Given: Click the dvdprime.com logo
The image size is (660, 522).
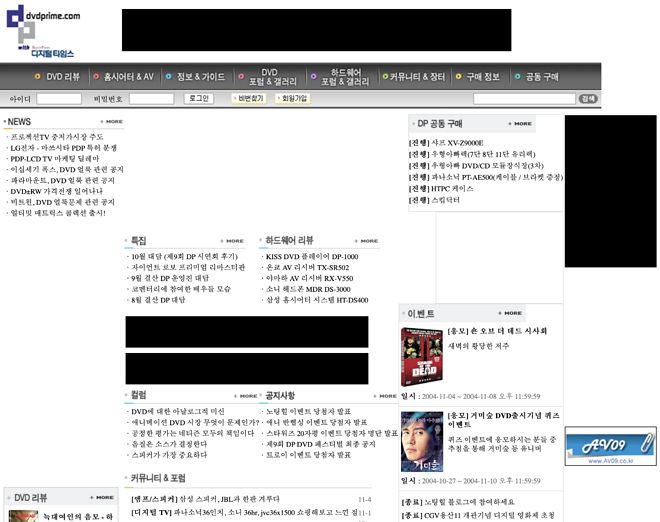Looking at the screenshot, I should click(43, 23).
